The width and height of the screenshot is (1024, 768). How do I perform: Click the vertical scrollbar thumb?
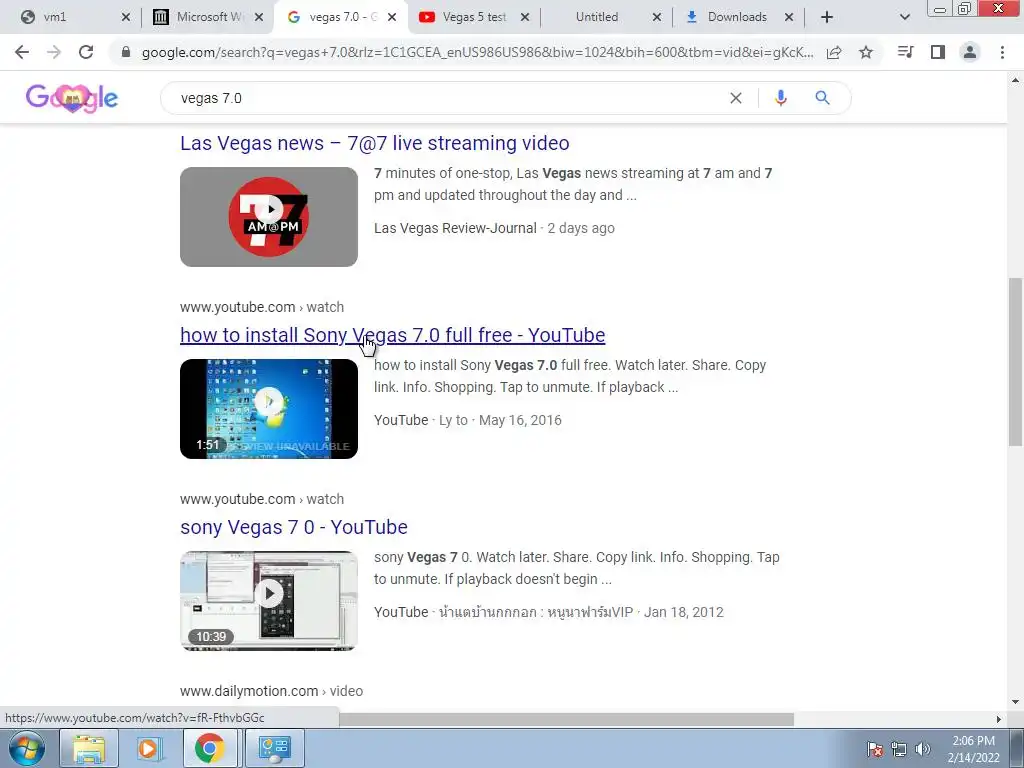tap(1015, 362)
